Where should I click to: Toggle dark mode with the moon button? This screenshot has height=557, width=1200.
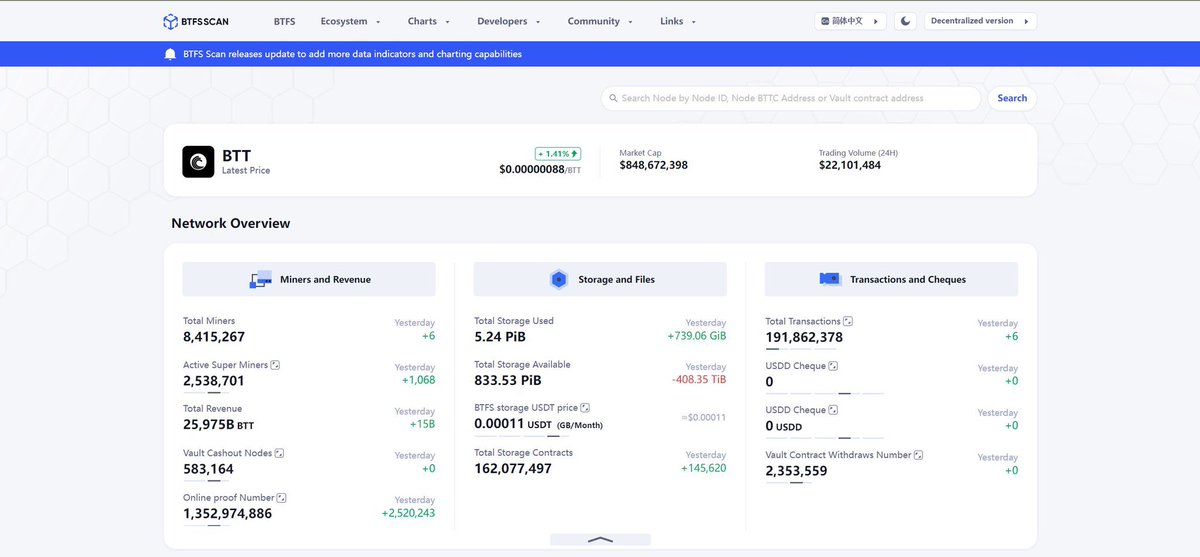(905, 21)
